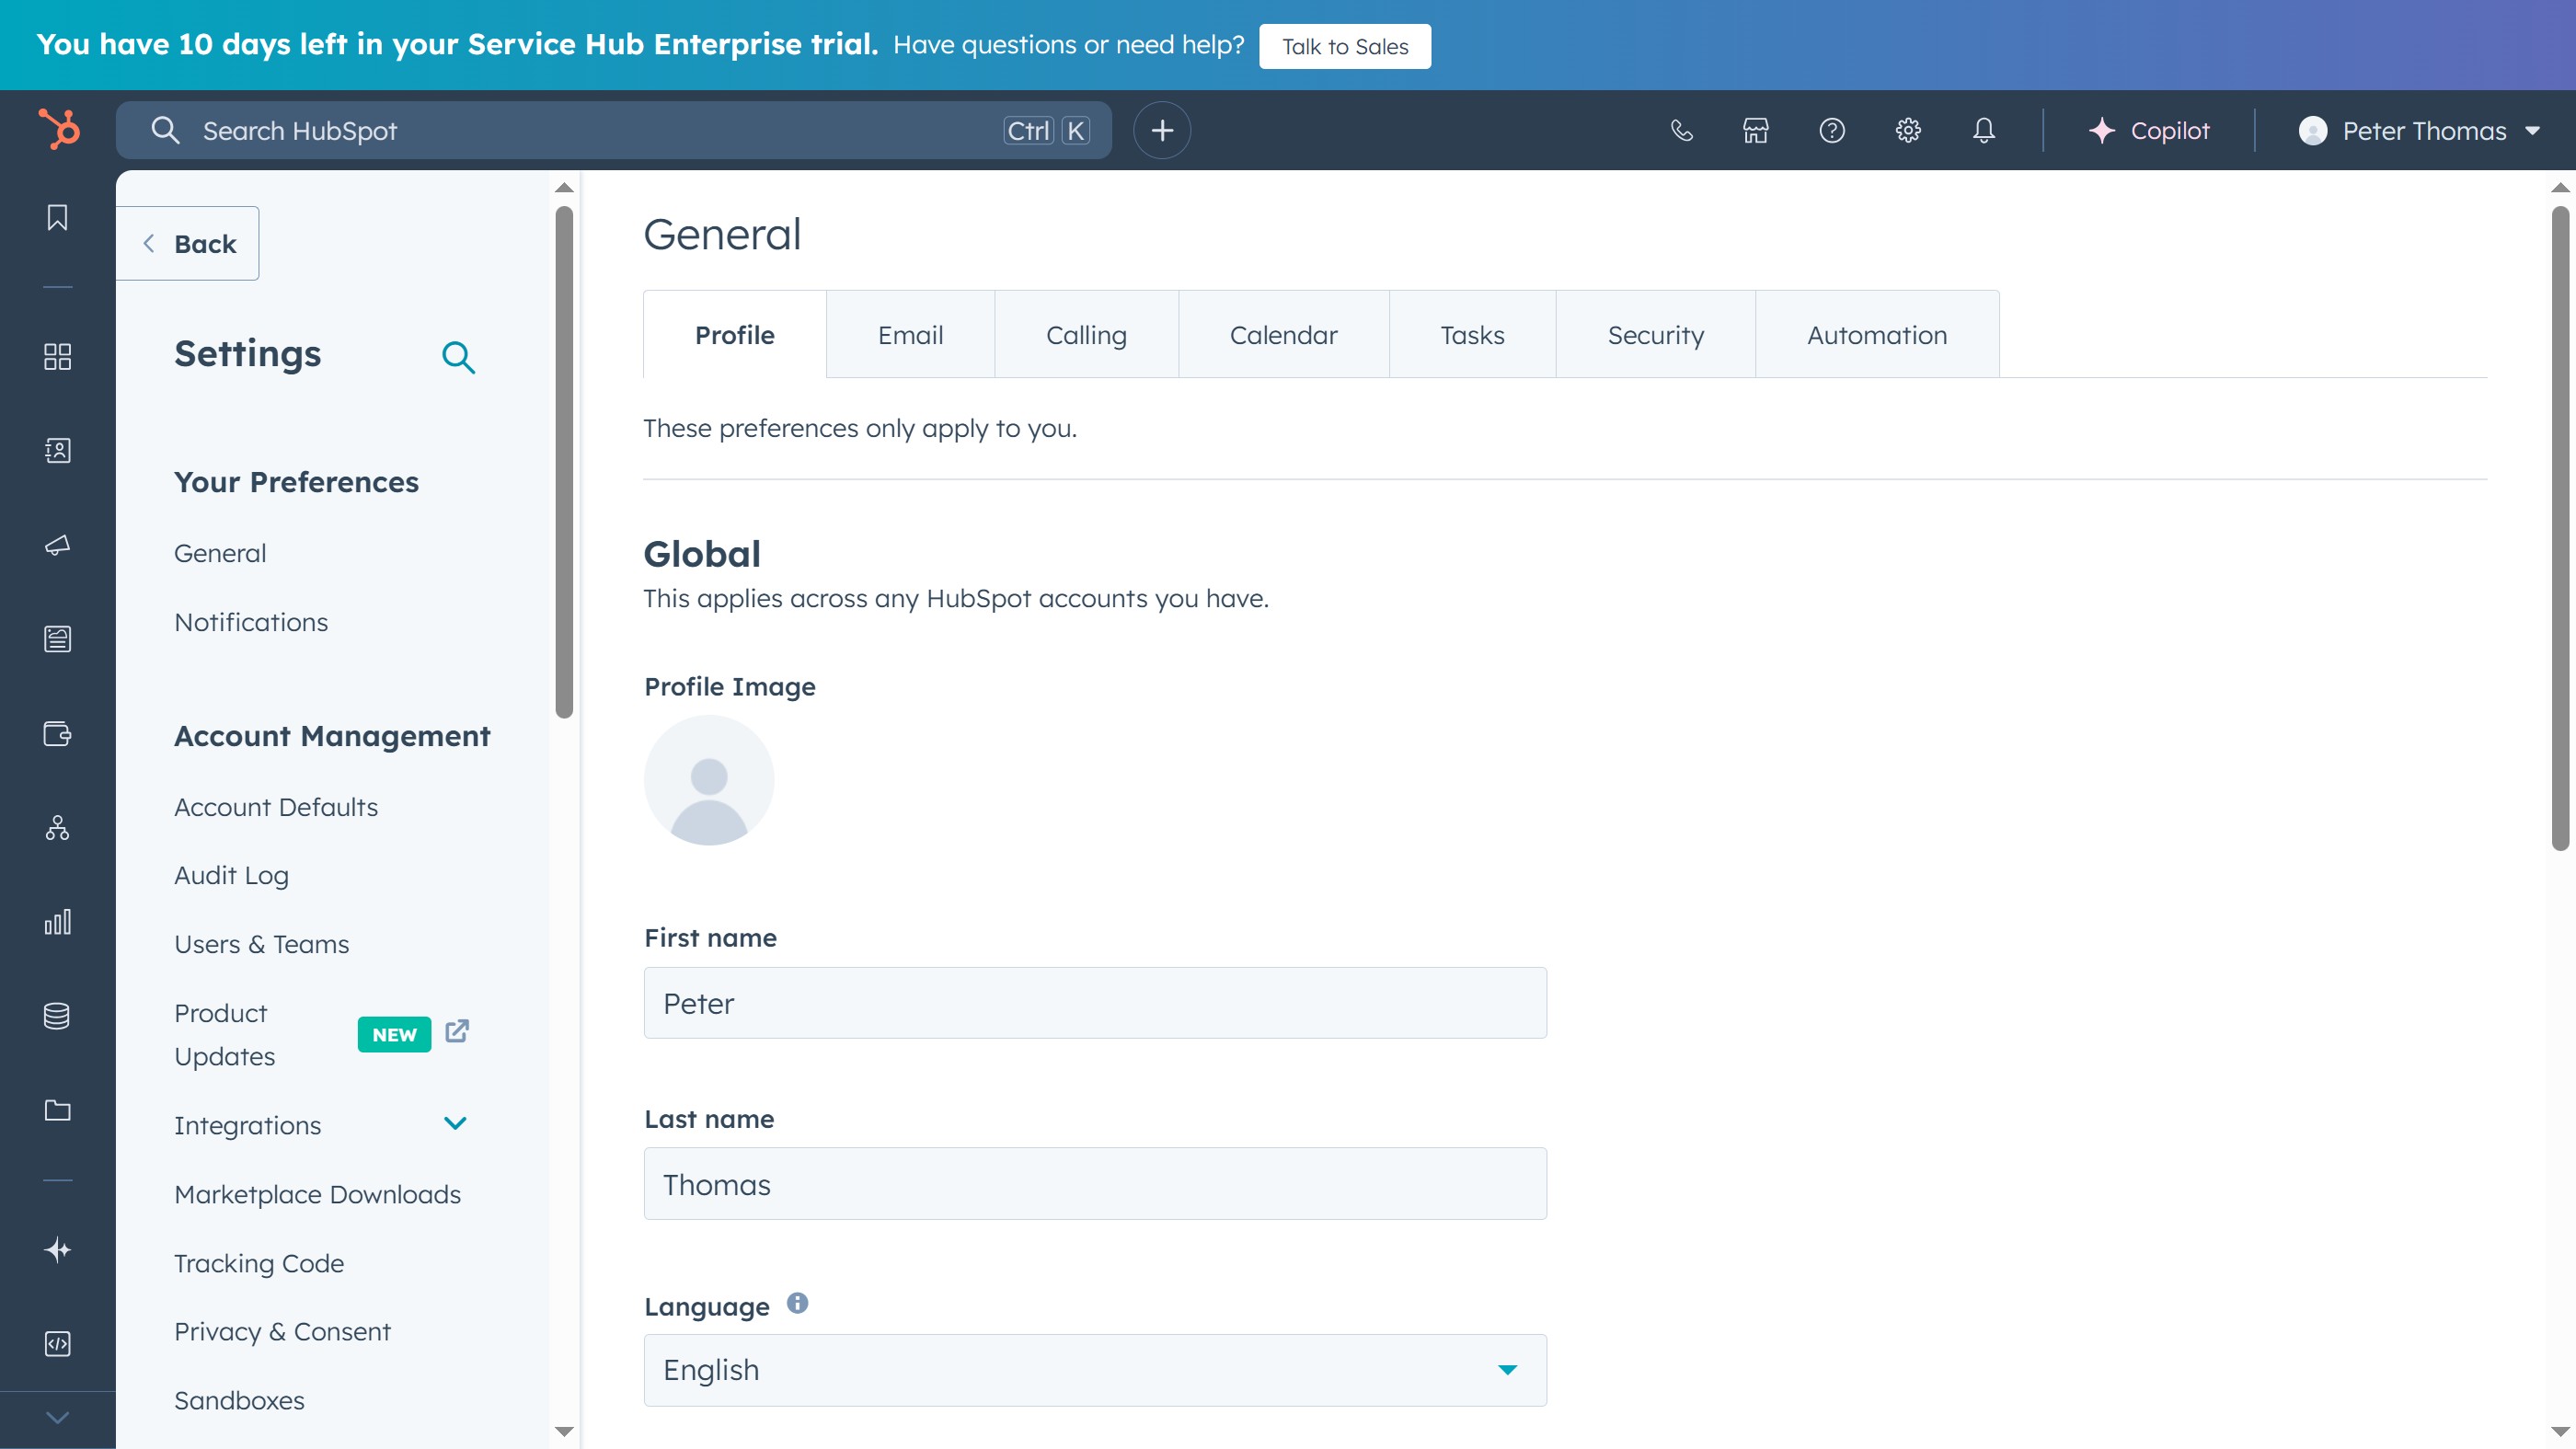The height and width of the screenshot is (1449, 2576).
Task: Open Peter Thomas account menu
Action: (x=2419, y=130)
